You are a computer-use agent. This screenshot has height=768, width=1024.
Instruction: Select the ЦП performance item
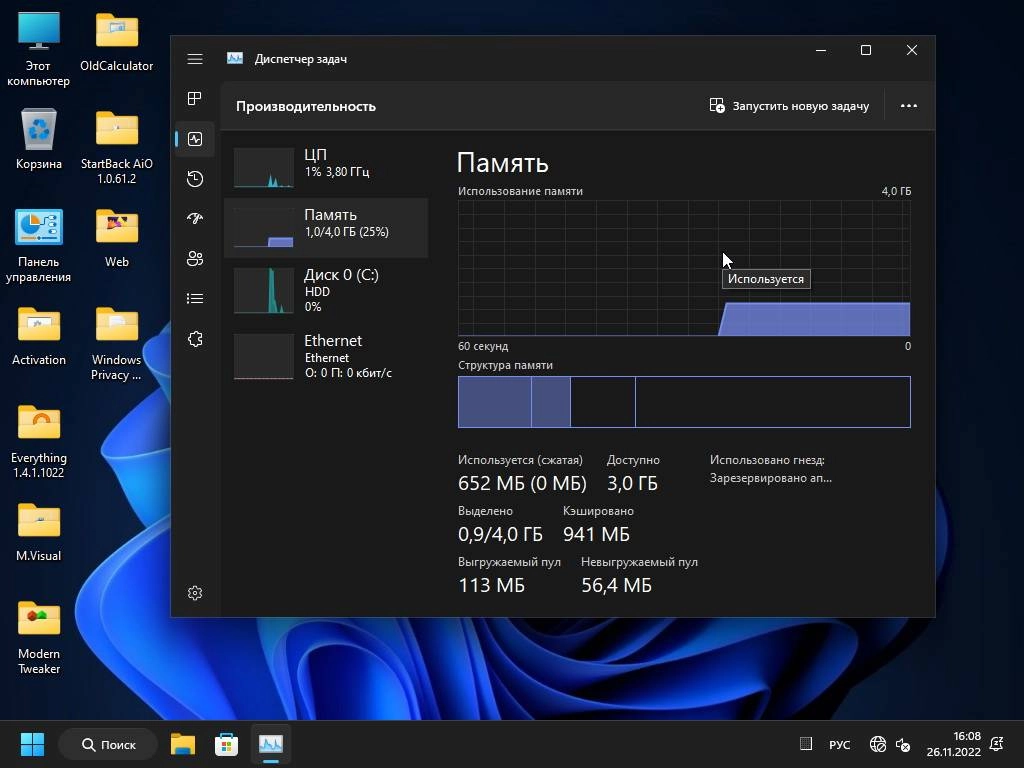(326, 167)
